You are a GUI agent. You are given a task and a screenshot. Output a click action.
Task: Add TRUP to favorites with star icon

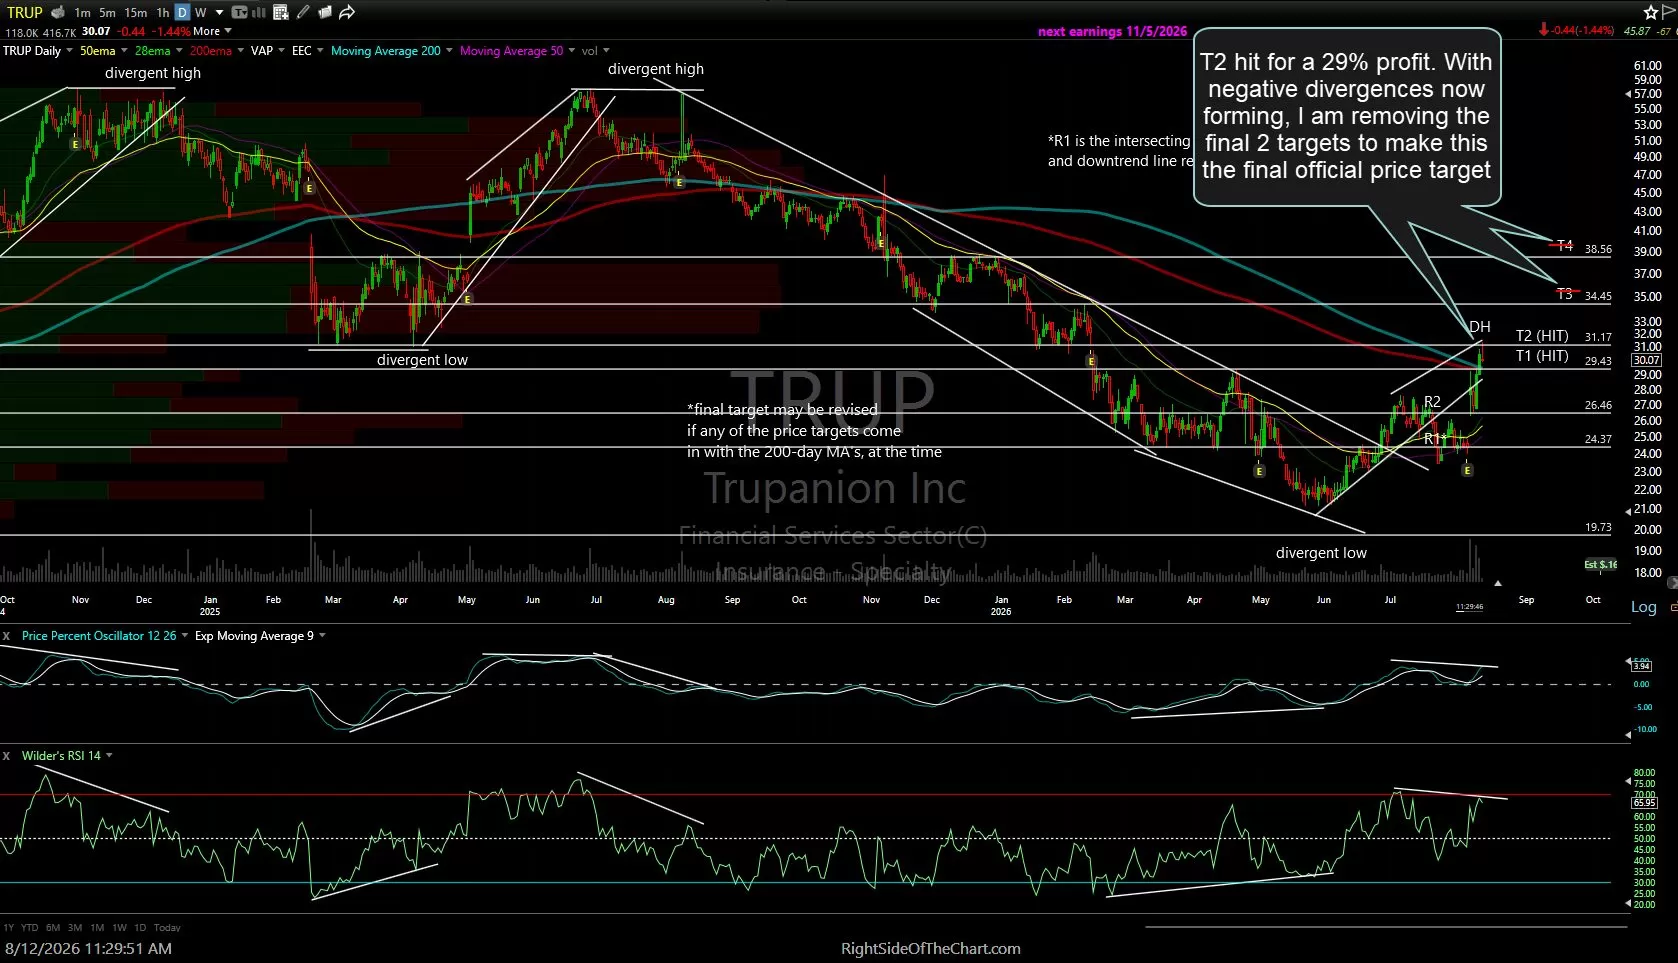(x=1650, y=12)
